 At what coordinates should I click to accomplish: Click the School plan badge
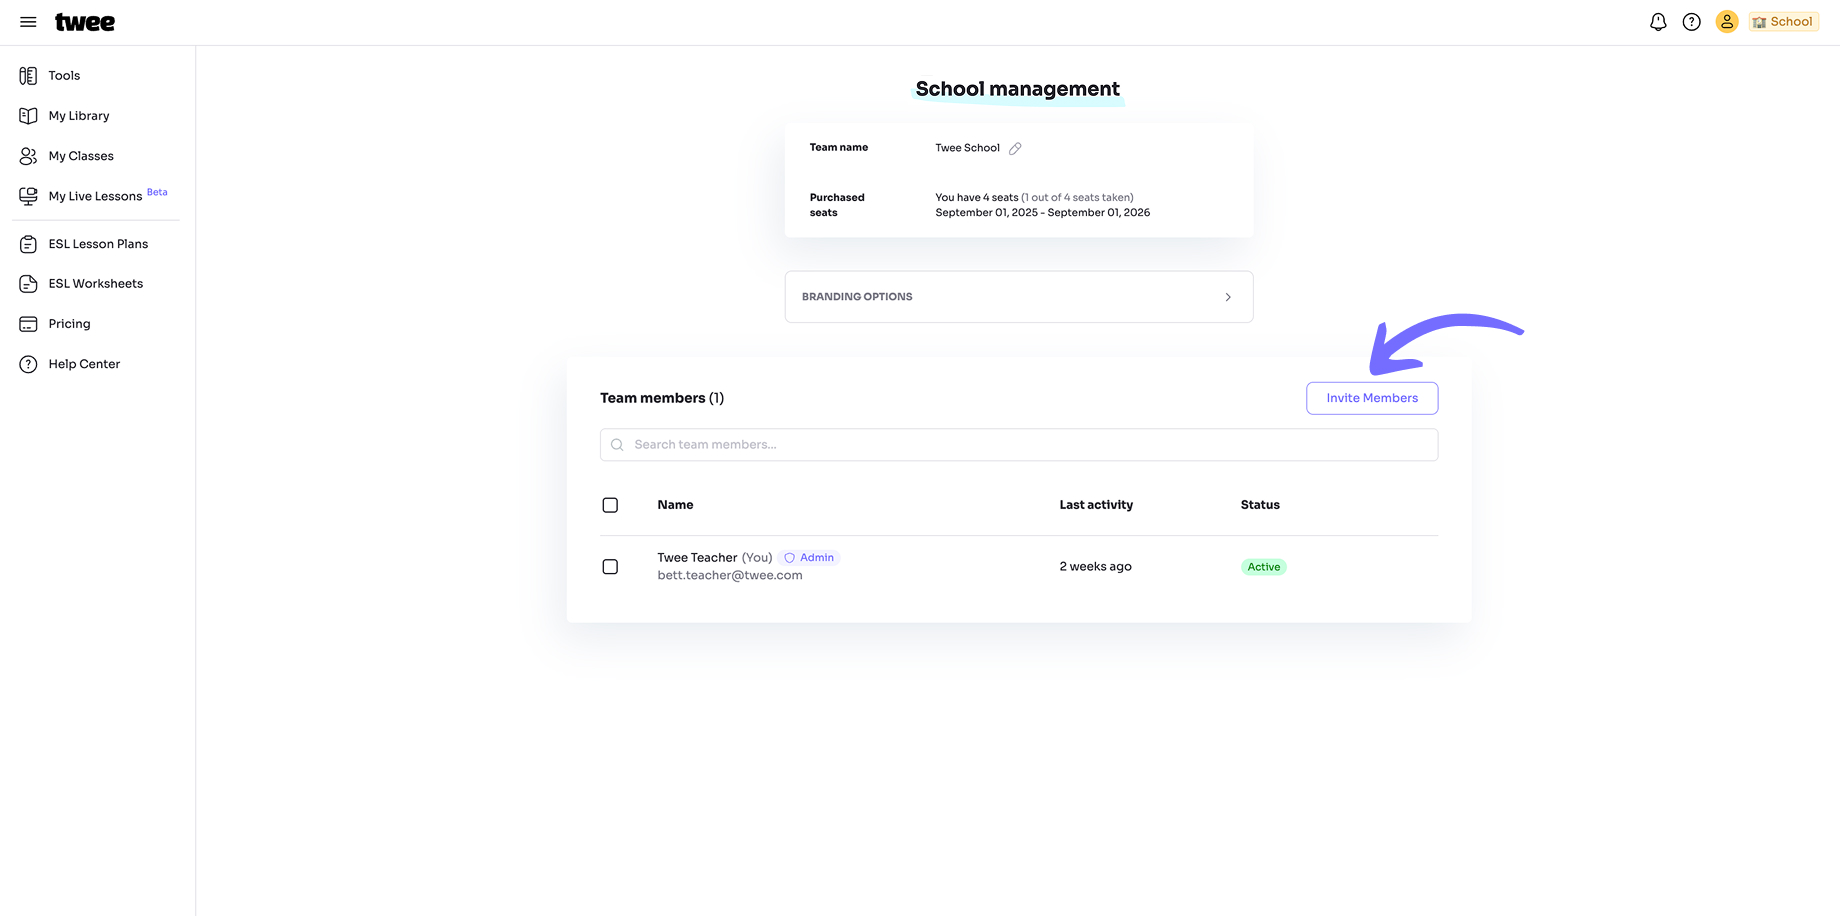click(x=1783, y=22)
